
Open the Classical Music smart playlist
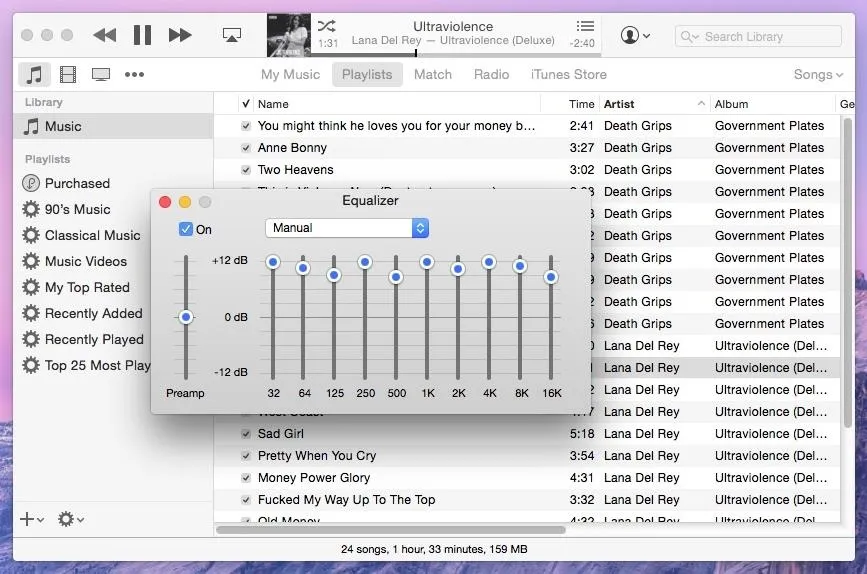tap(81, 235)
